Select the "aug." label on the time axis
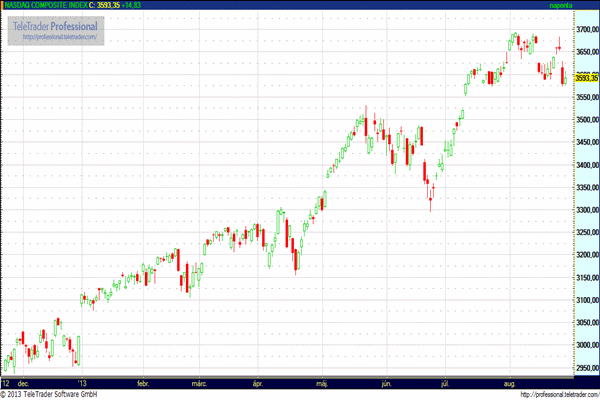This screenshot has height=400, width=600. [x=510, y=382]
